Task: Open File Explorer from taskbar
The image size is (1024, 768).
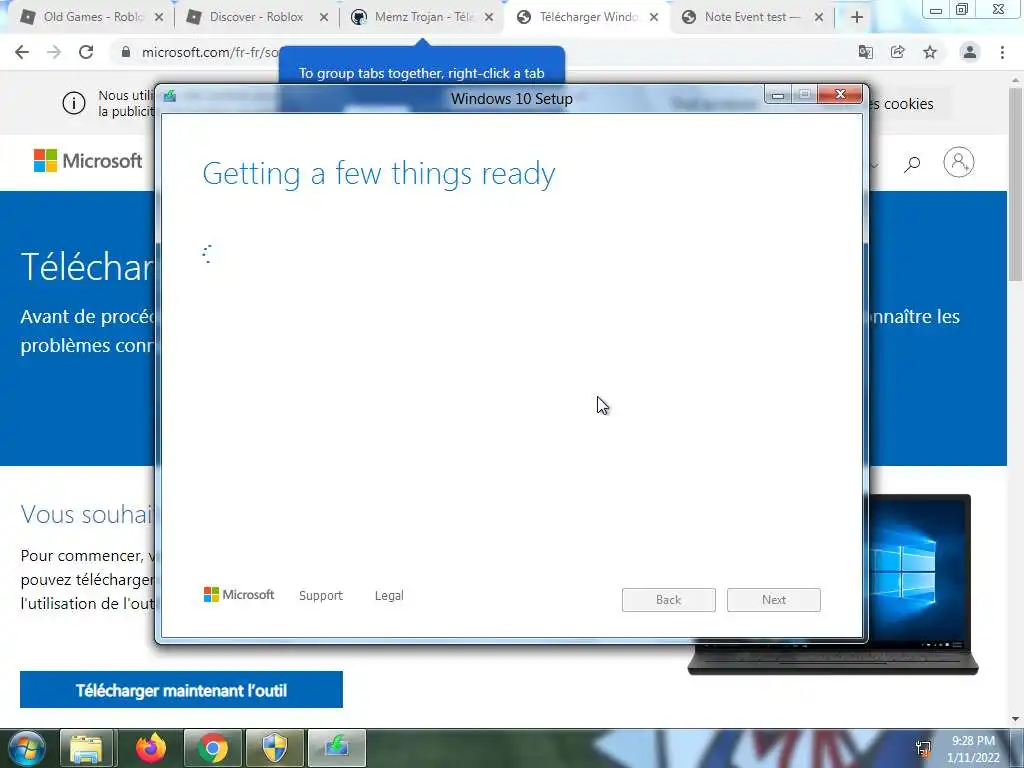Action: point(87,748)
